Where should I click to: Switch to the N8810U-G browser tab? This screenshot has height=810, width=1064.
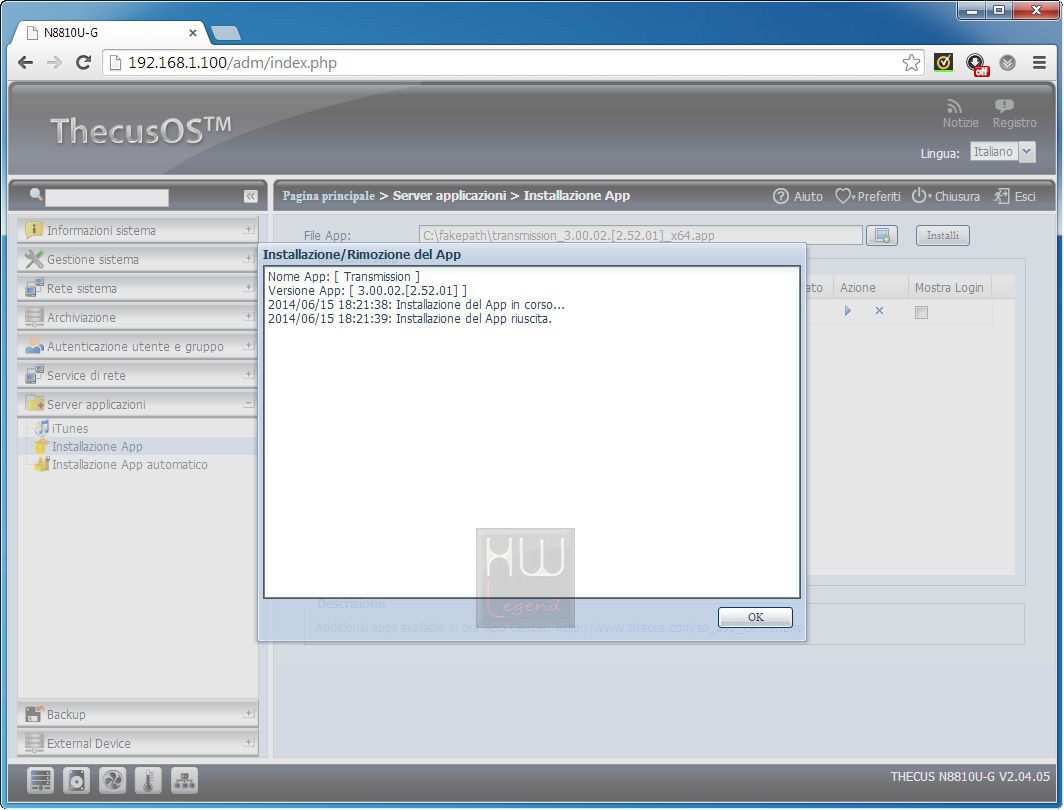coord(111,33)
